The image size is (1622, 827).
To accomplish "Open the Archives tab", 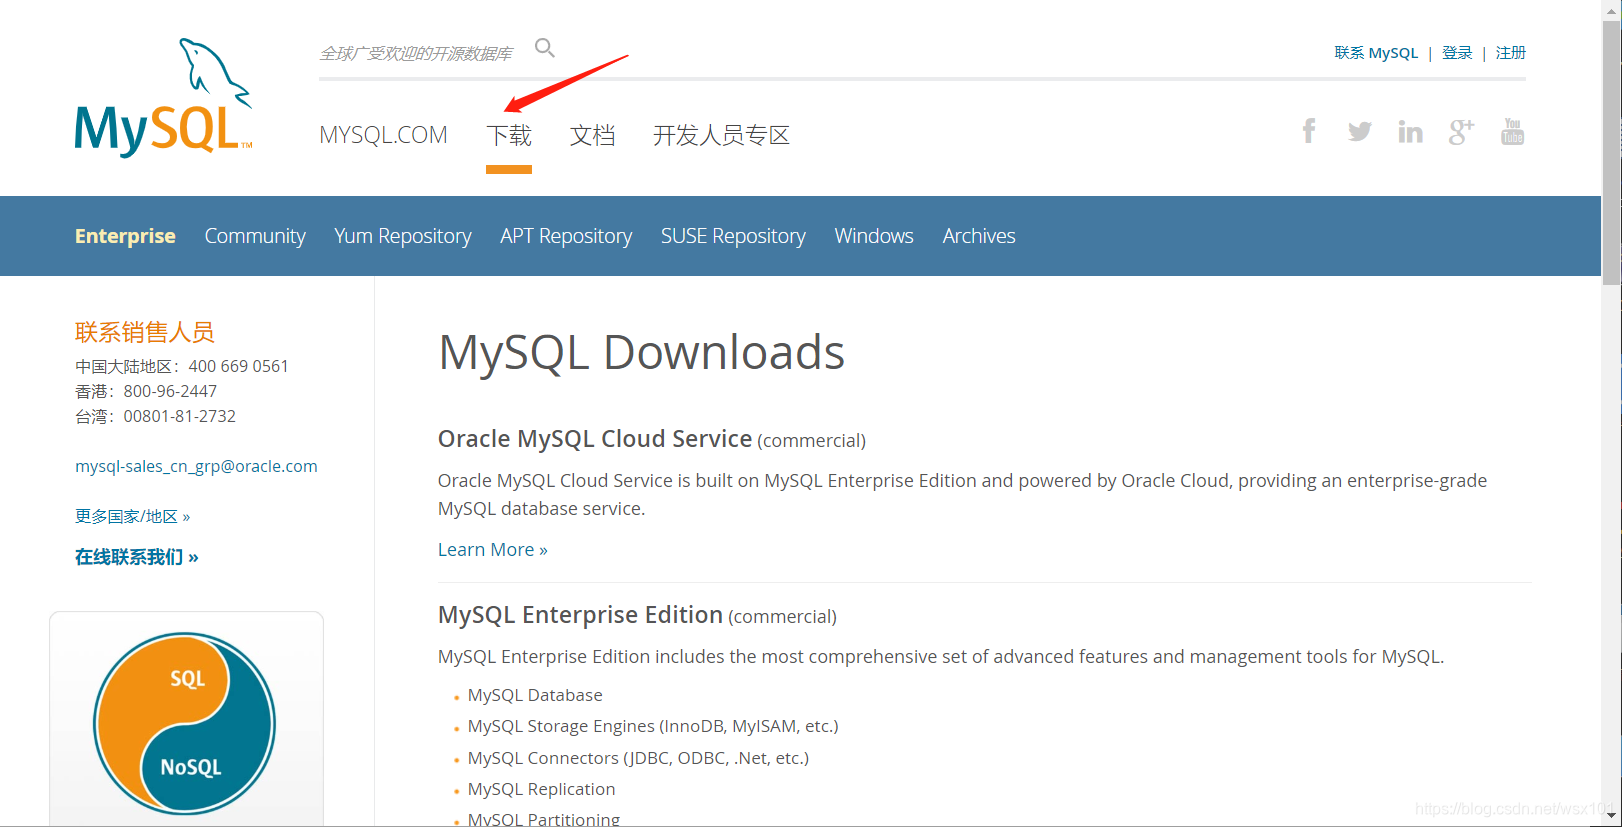I will (x=979, y=236).
